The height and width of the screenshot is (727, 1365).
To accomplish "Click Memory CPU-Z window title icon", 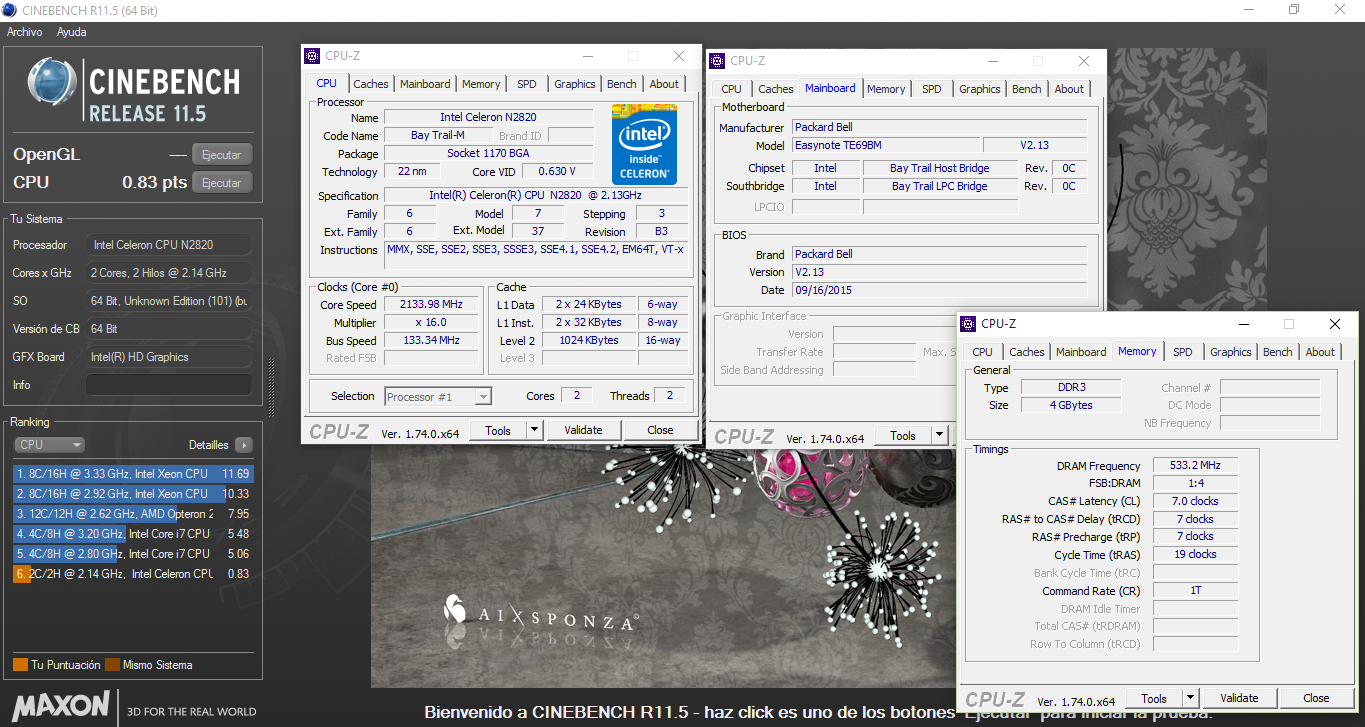I will coord(970,324).
